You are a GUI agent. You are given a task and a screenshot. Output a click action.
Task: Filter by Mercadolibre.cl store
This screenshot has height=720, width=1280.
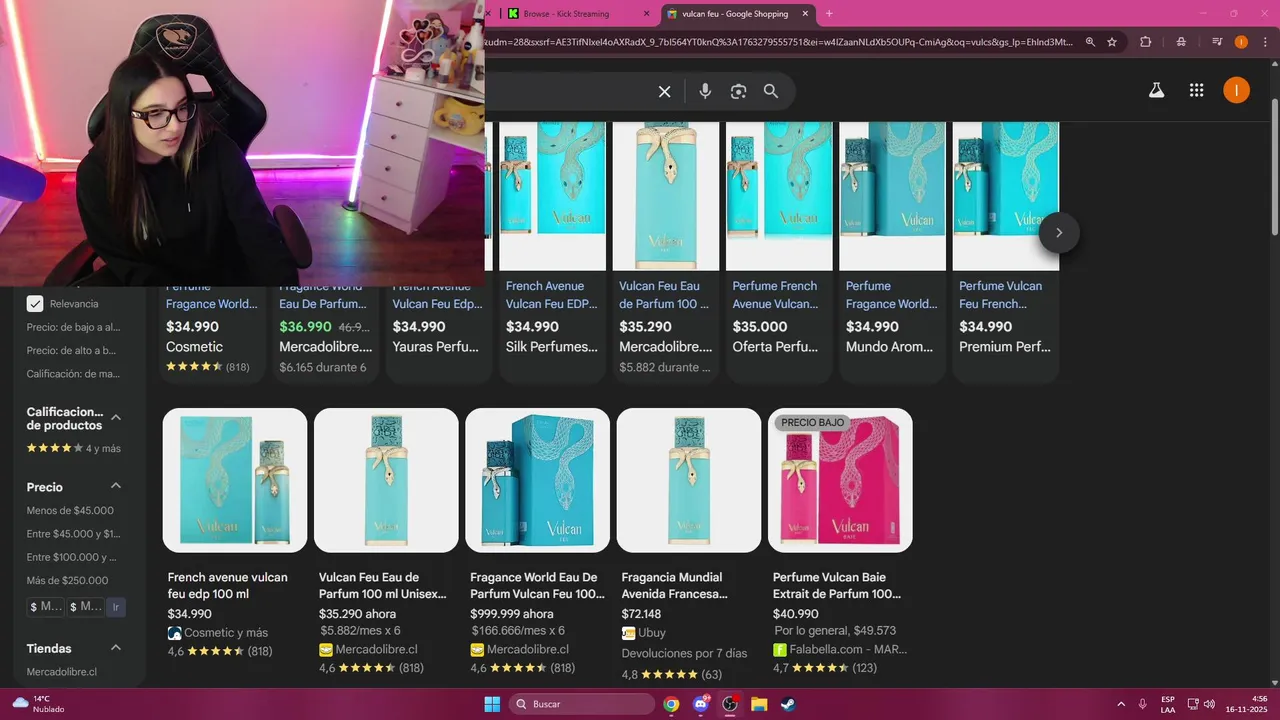[x=61, y=672]
